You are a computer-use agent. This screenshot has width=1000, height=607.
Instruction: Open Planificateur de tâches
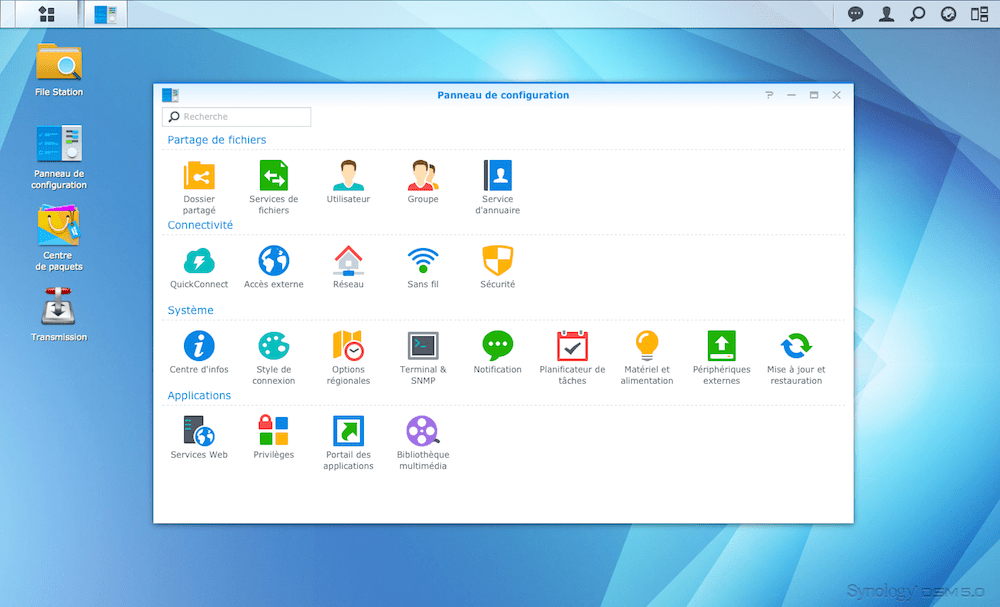tap(572, 358)
